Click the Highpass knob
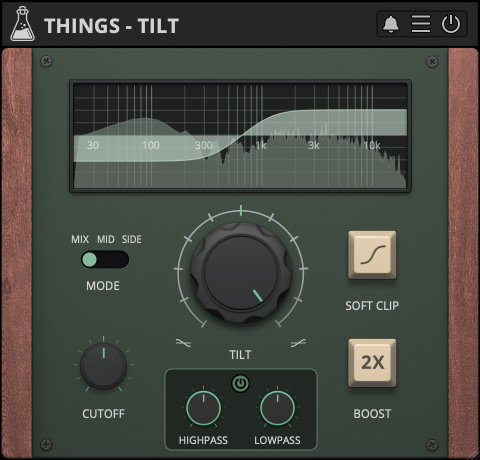This screenshot has width=480, height=460. (x=203, y=408)
